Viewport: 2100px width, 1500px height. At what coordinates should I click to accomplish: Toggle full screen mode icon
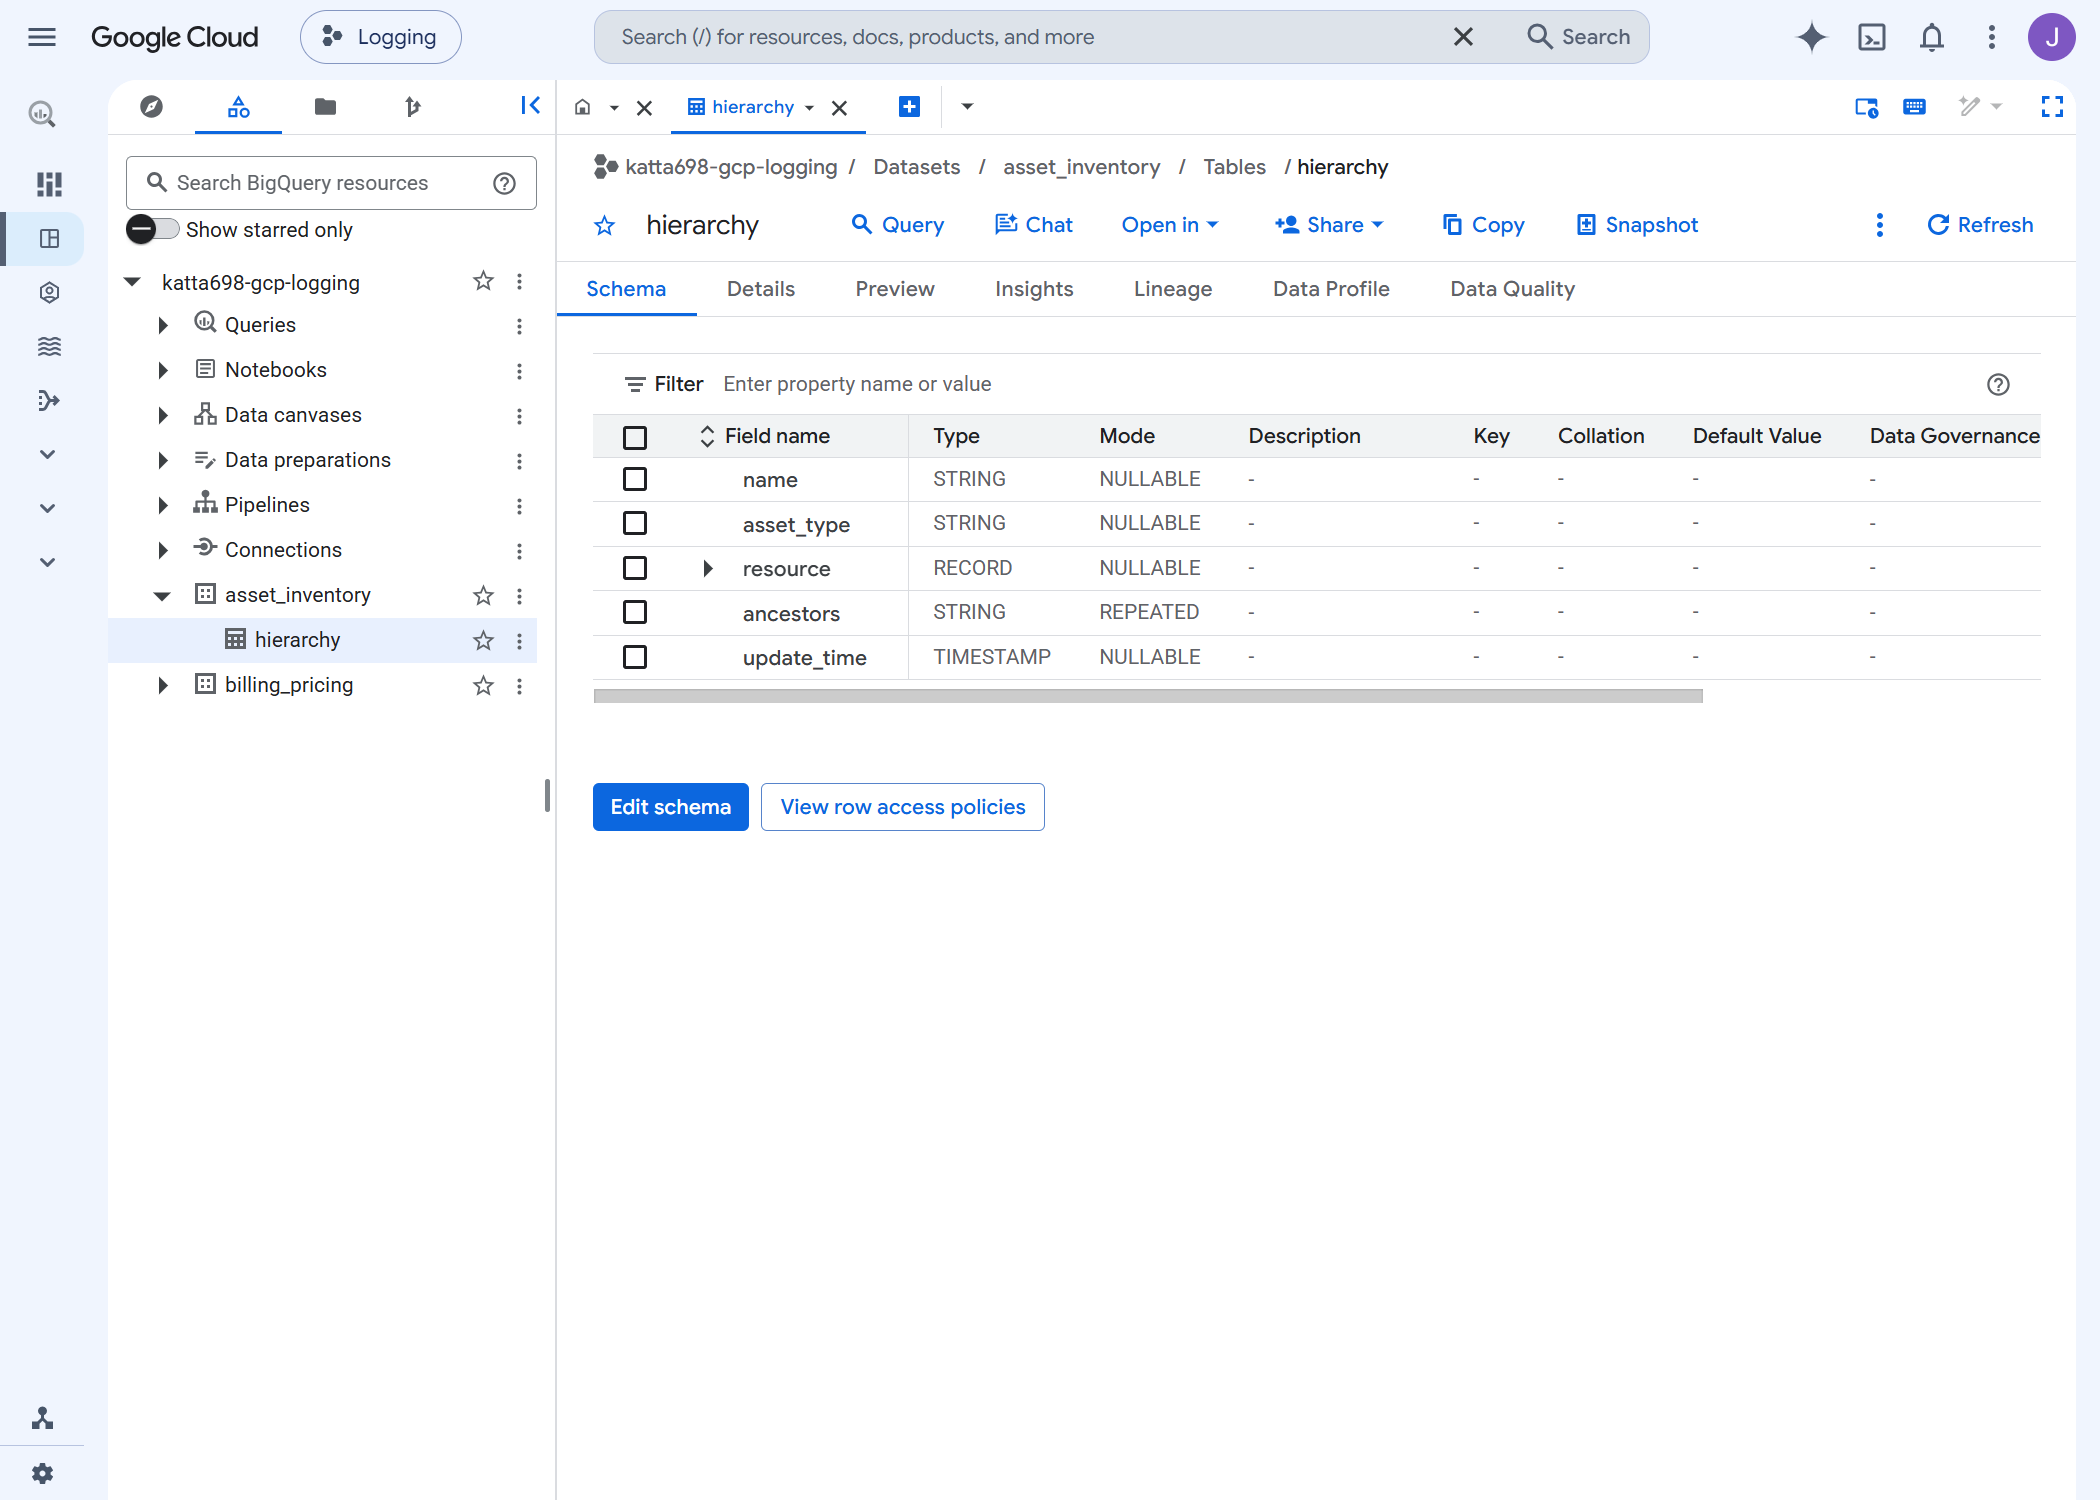click(x=2052, y=106)
